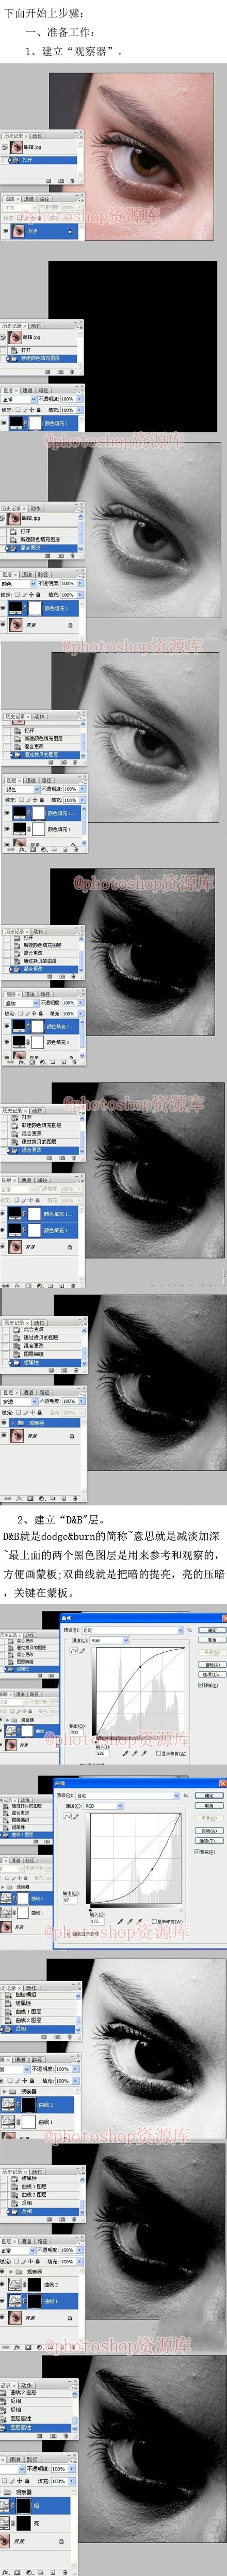
Task: Switch to 路径 tab in first Layers panel
Action: [x=44, y=199]
